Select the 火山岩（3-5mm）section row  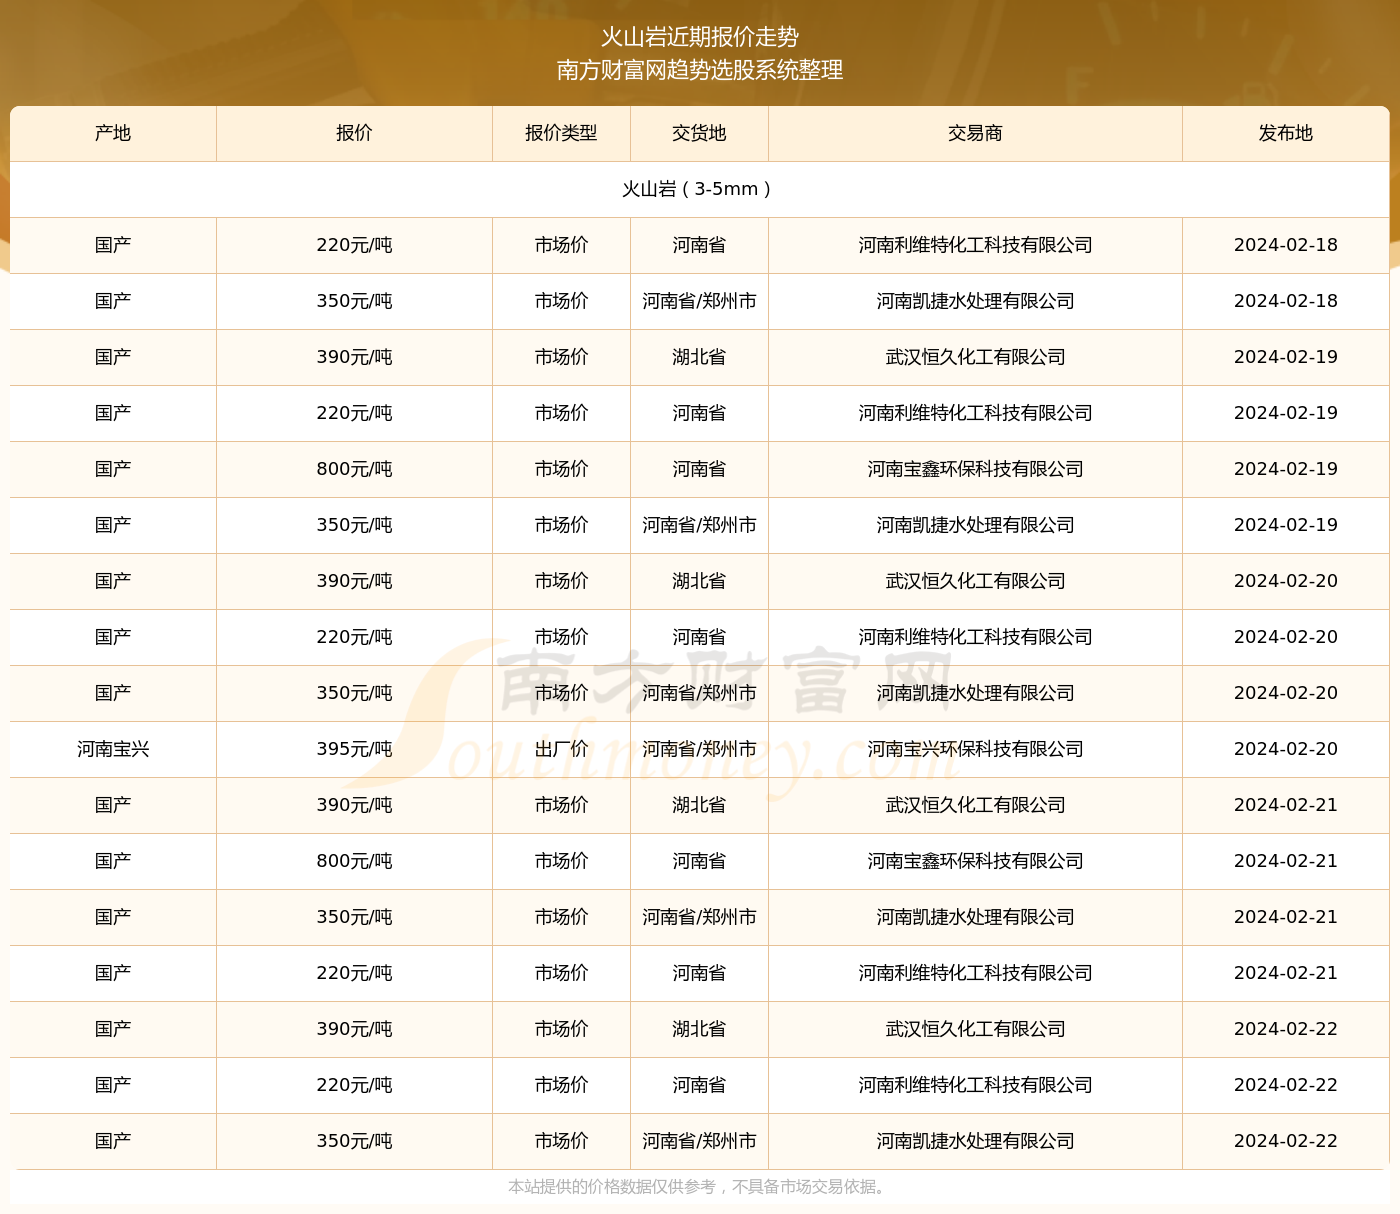pos(699,189)
